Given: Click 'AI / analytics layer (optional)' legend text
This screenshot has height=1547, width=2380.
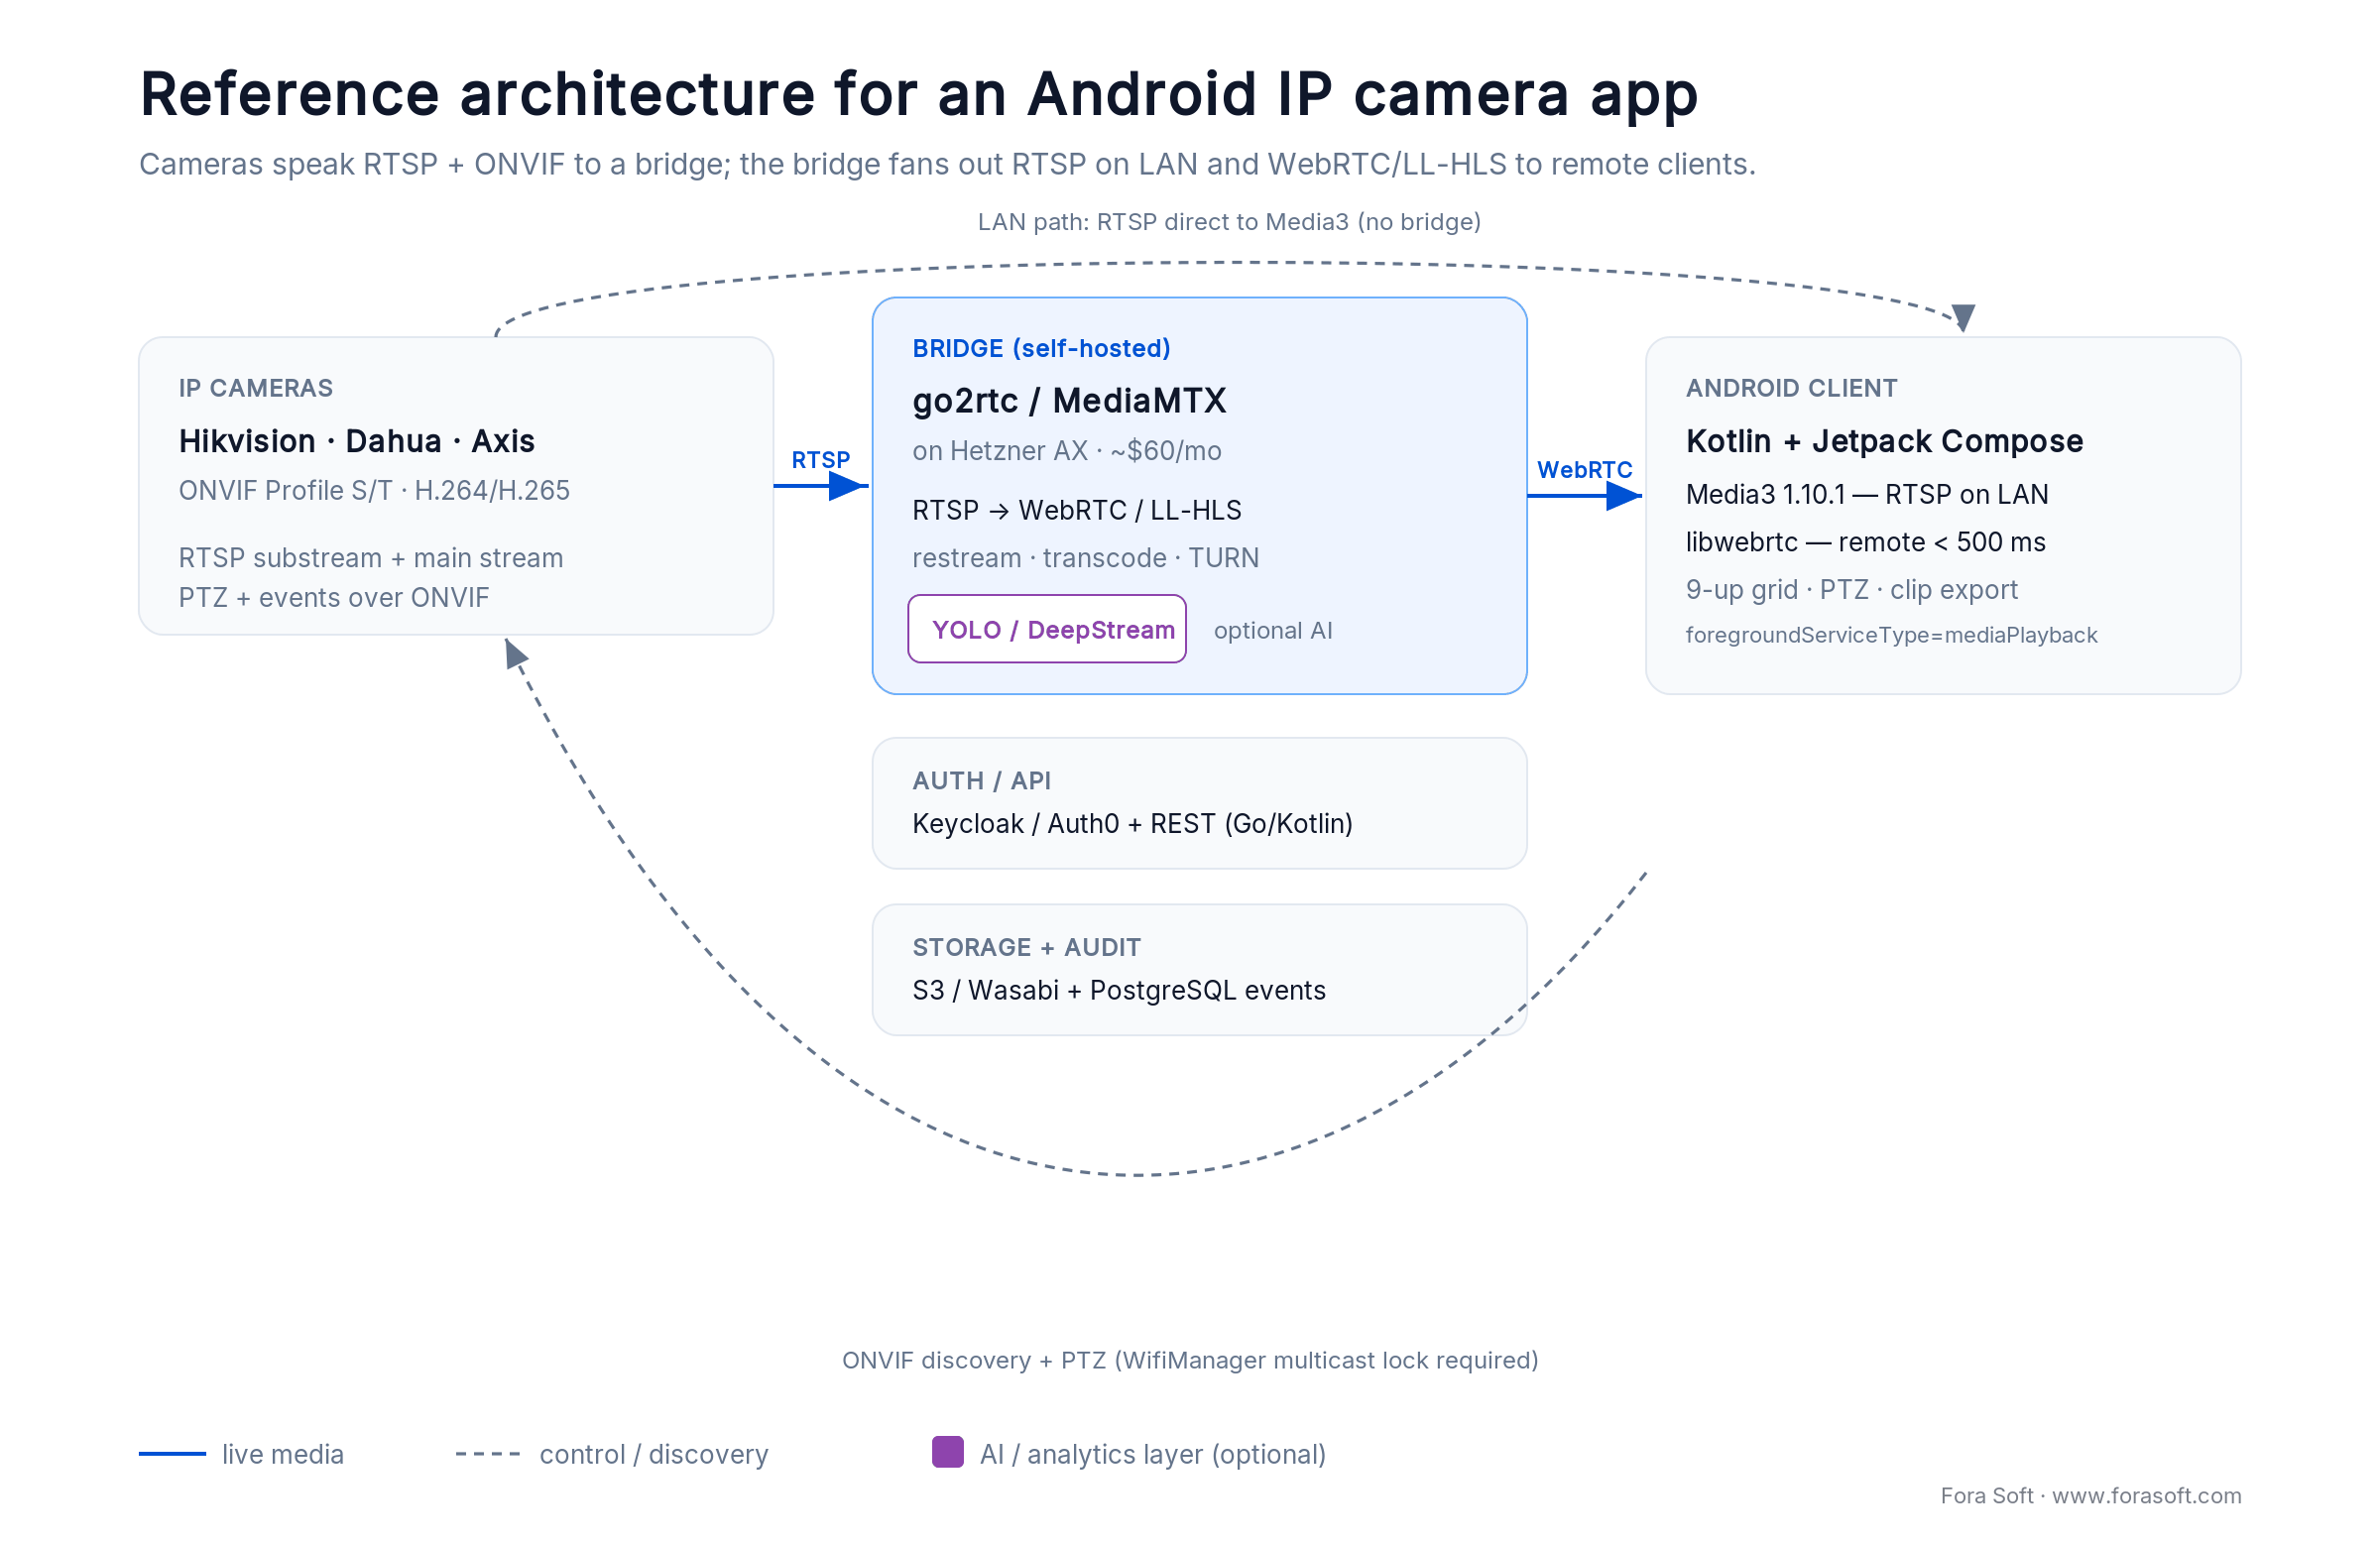Looking at the screenshot, I should (1153, 1455).
